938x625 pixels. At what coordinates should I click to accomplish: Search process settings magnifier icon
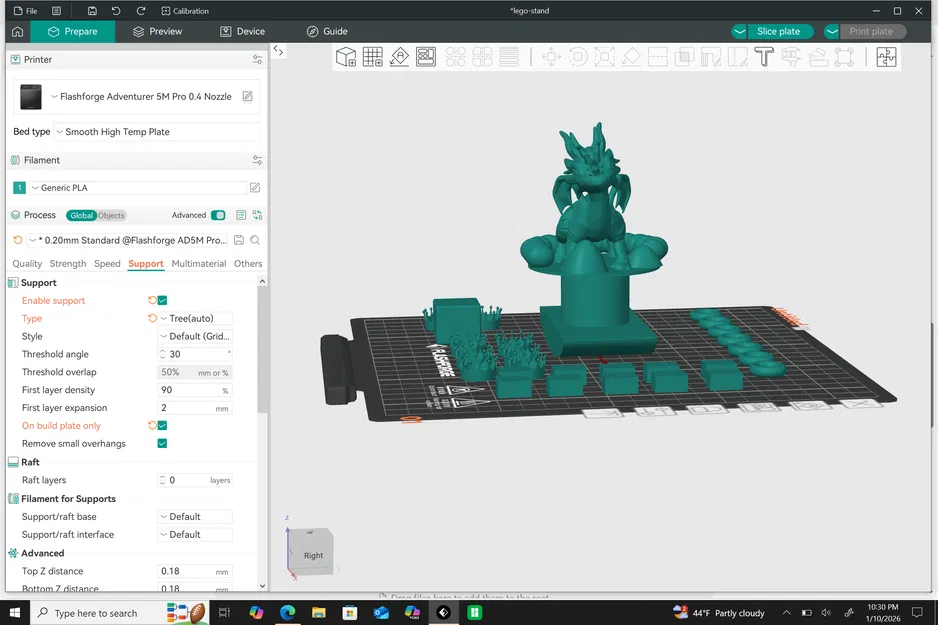pyautogui.click(x=255, y=240)
